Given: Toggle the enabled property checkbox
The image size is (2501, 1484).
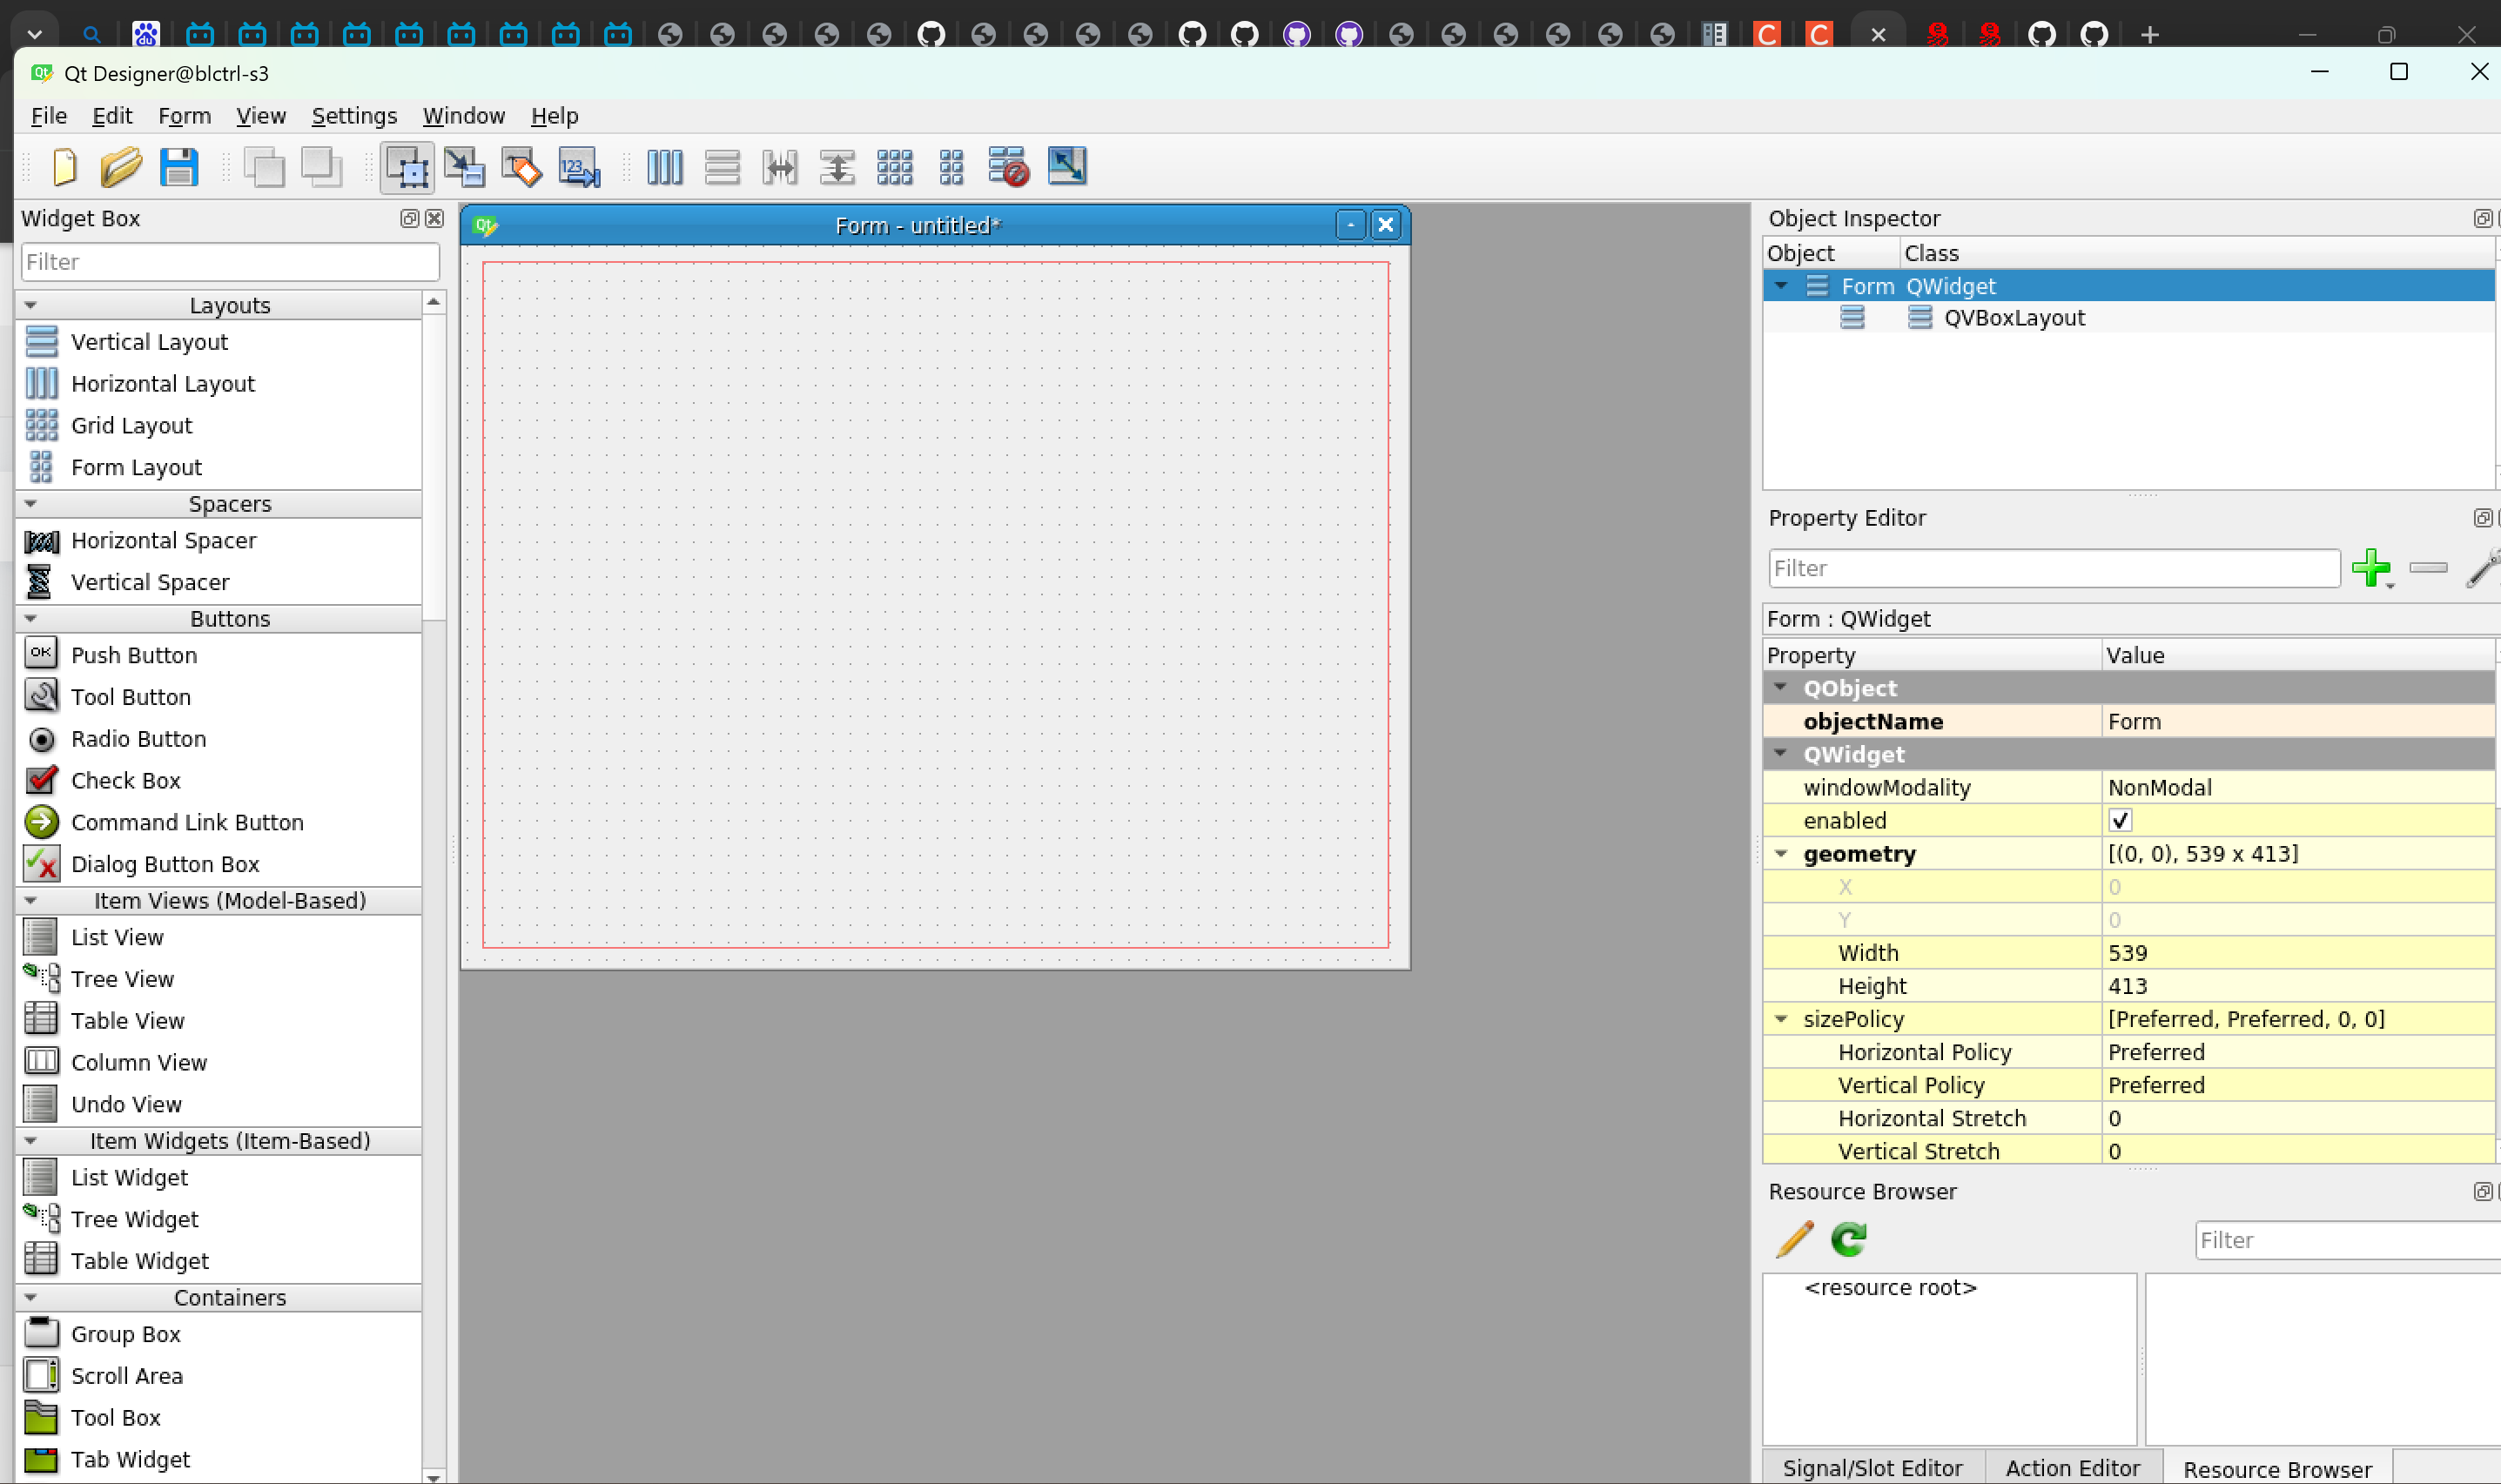Looking at the screenshot, I should [2120, 820].
